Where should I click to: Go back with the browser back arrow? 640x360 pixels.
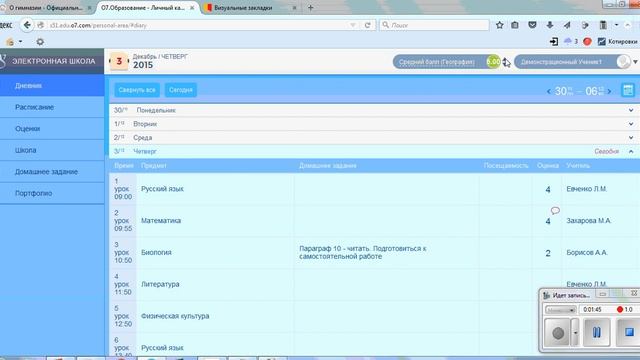(27, 25)
